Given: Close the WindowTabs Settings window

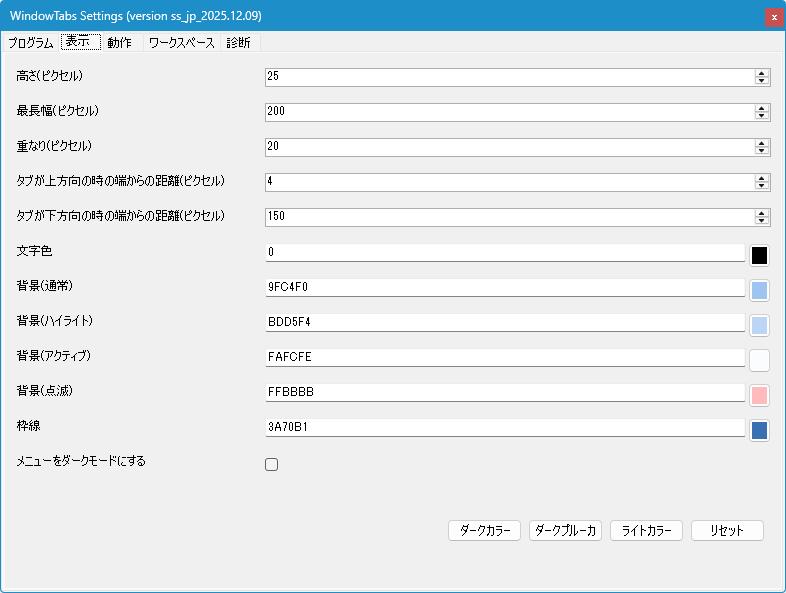Looking at the screenshot, I should (774, 17).
